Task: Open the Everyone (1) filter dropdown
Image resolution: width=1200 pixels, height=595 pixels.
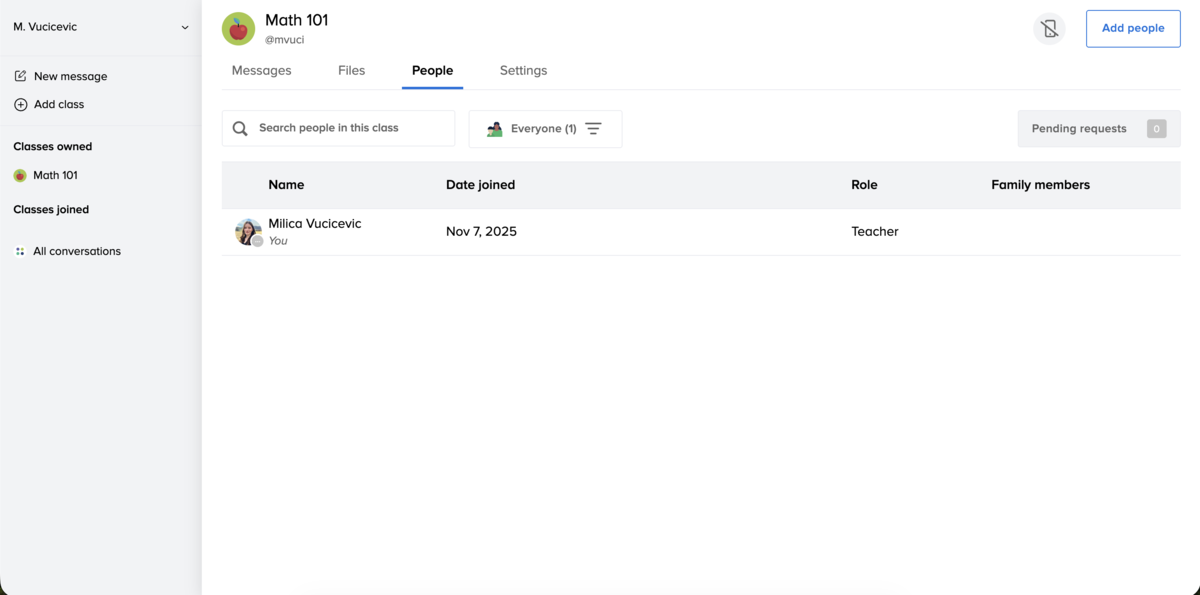Action: coord(544,129)
